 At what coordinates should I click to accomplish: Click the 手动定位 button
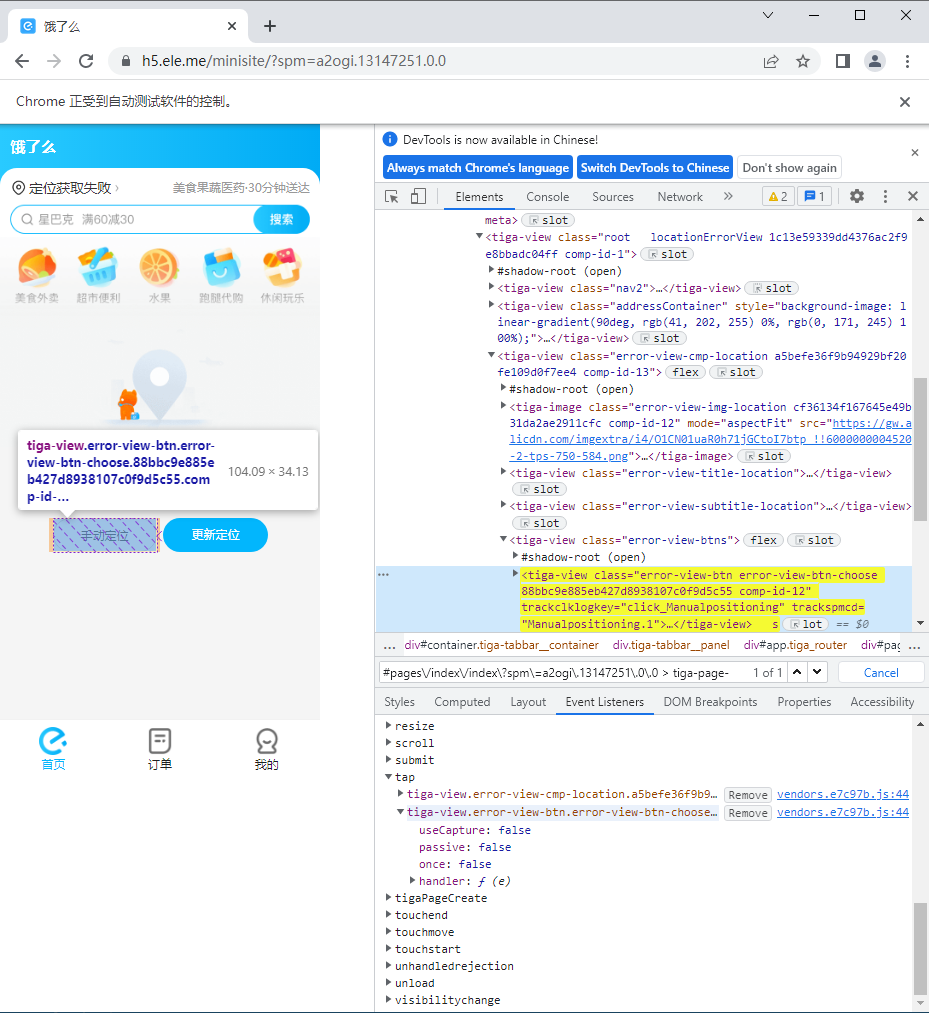(x=104, y=535)
